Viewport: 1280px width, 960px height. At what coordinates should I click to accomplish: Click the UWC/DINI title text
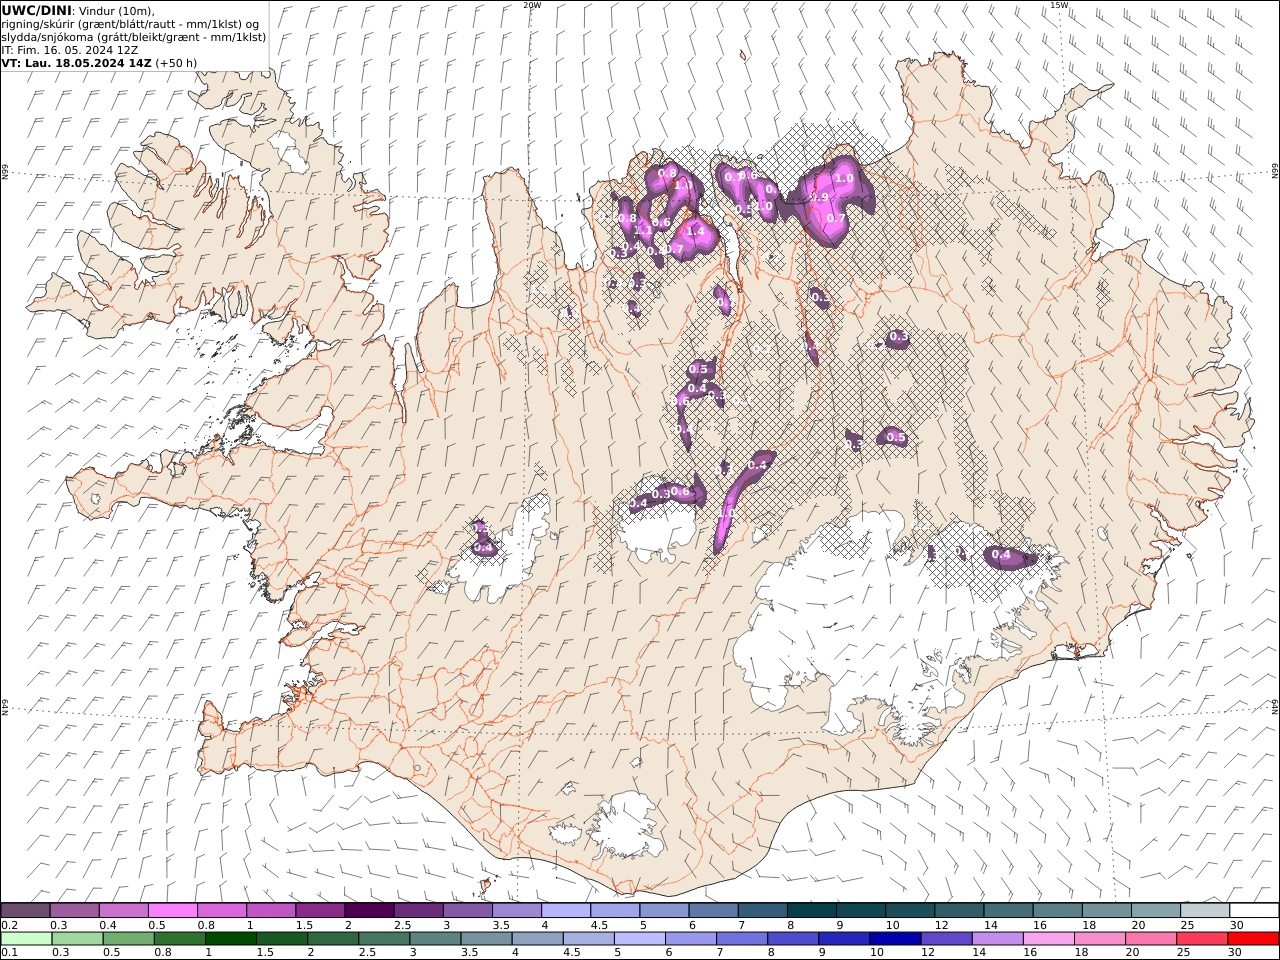point(36,10)
